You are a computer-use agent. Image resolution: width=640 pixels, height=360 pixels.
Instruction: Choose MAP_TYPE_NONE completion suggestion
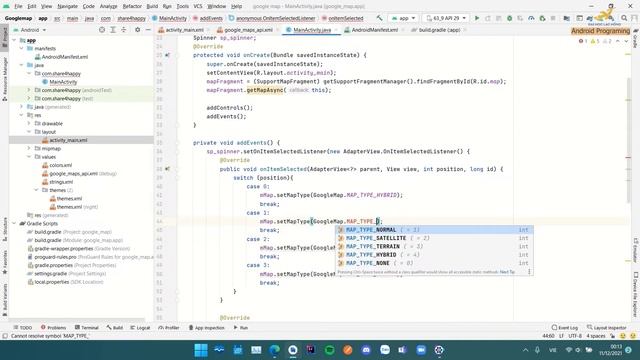point(434,263)
